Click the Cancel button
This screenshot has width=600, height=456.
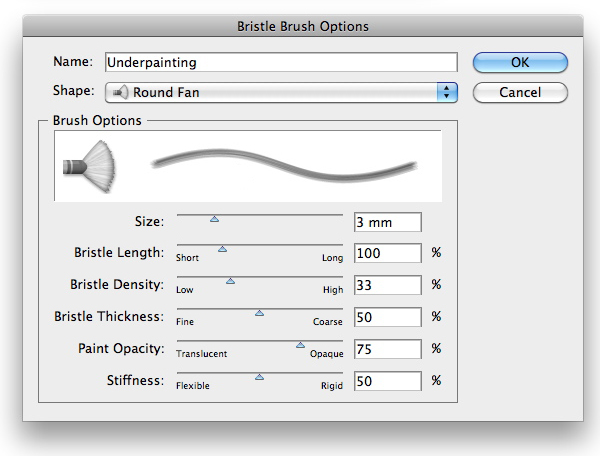(520, 93)
